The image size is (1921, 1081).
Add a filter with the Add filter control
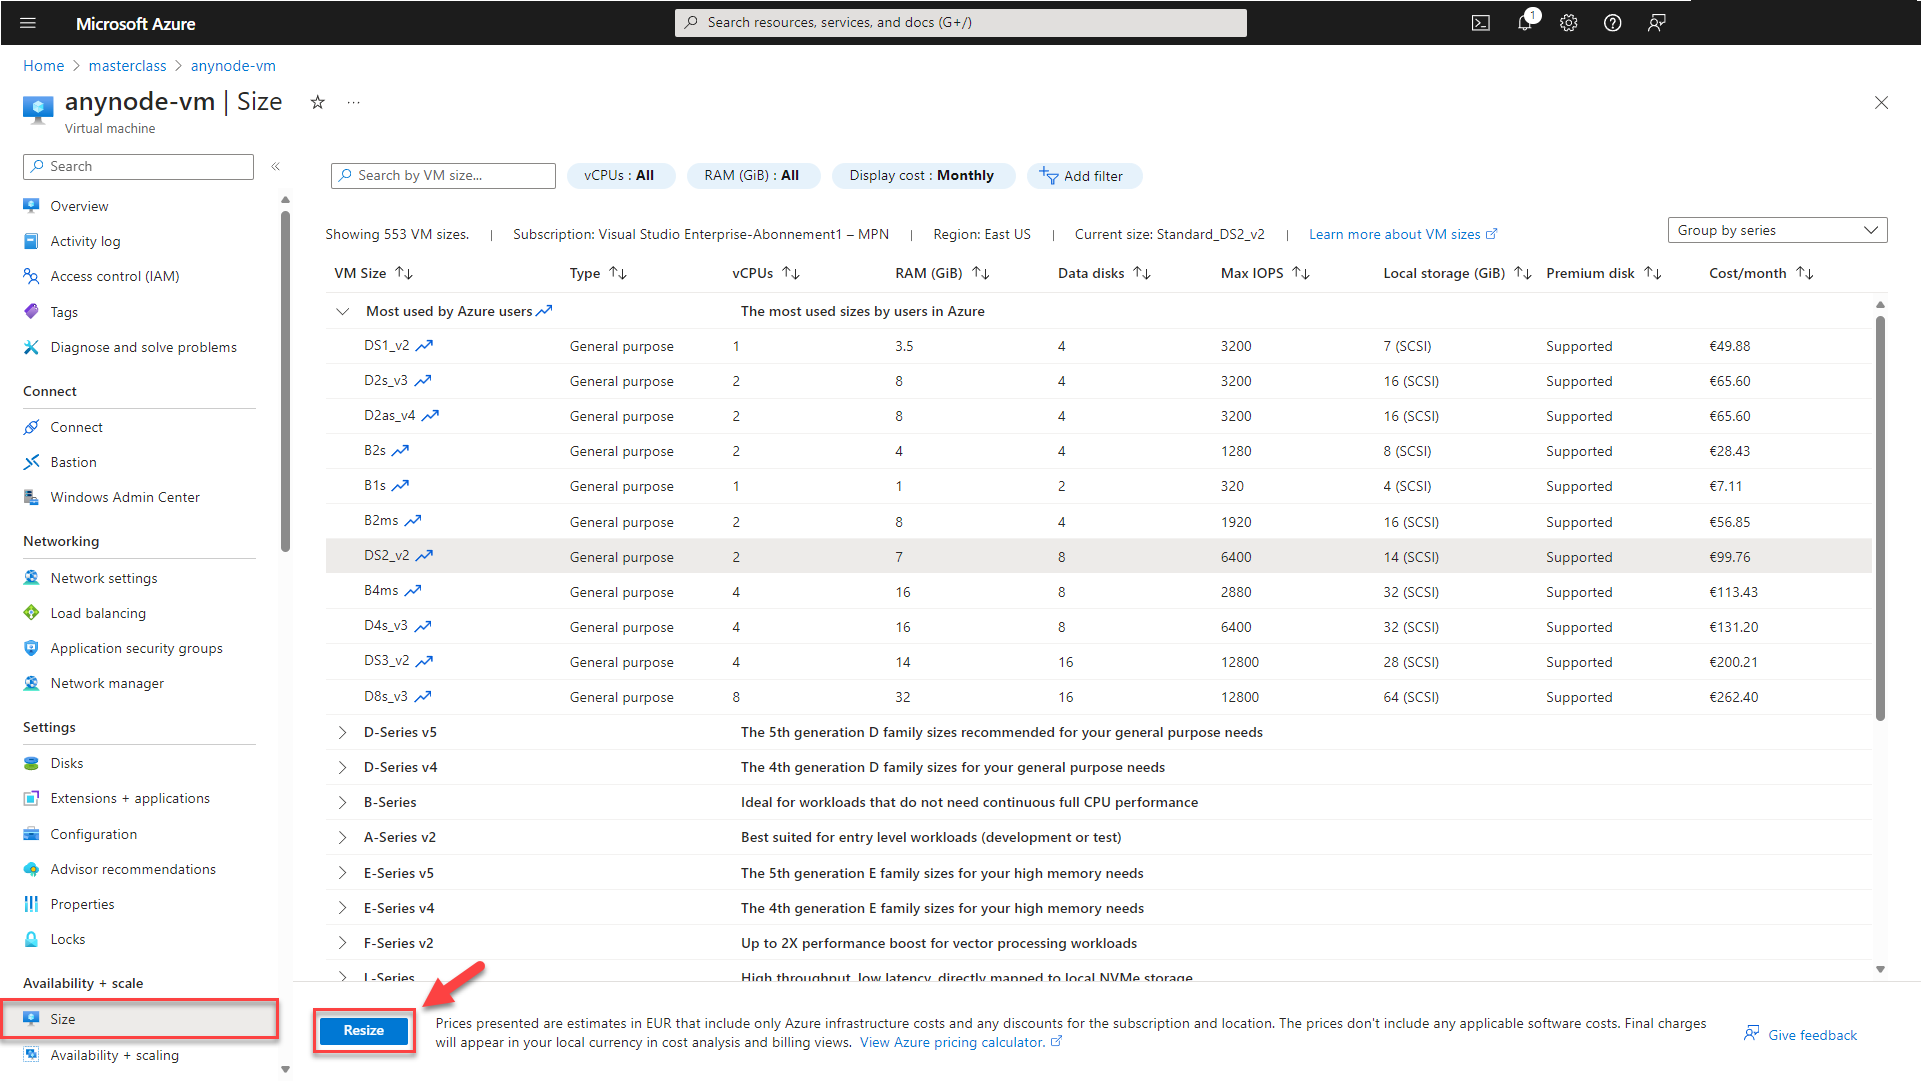tap(1084, 175)
